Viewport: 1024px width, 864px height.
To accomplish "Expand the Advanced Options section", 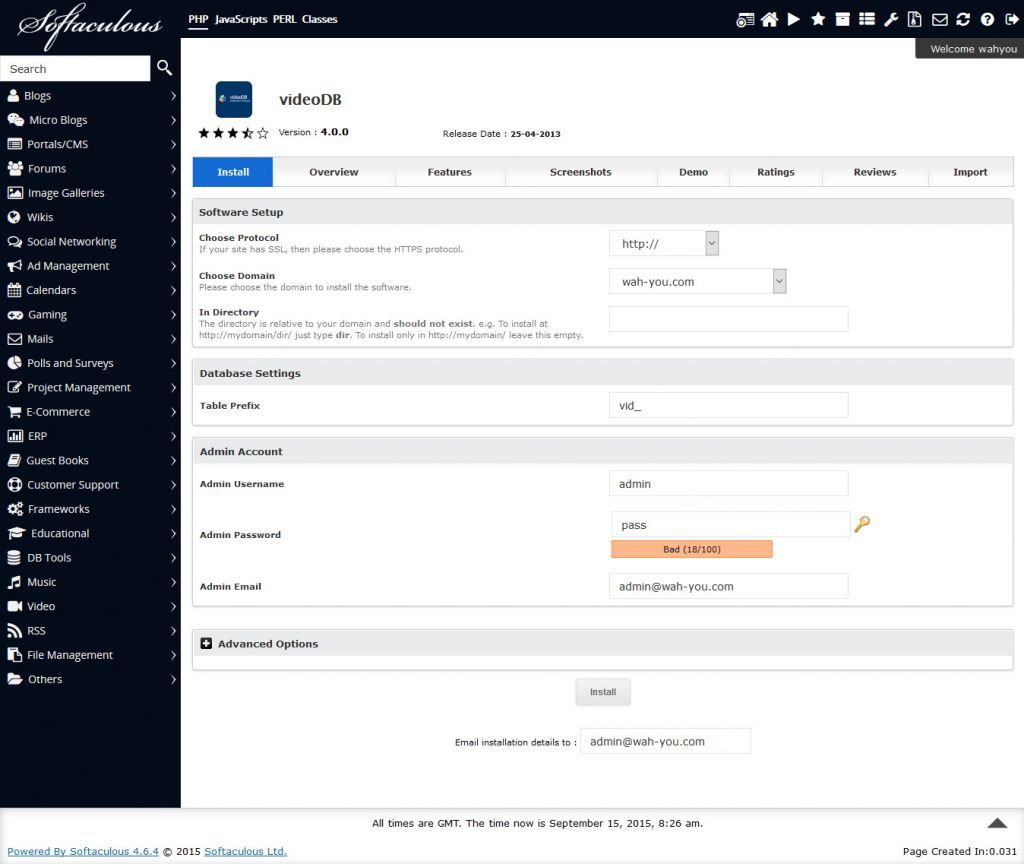I will pyautogui.click(x=207, y=644).
